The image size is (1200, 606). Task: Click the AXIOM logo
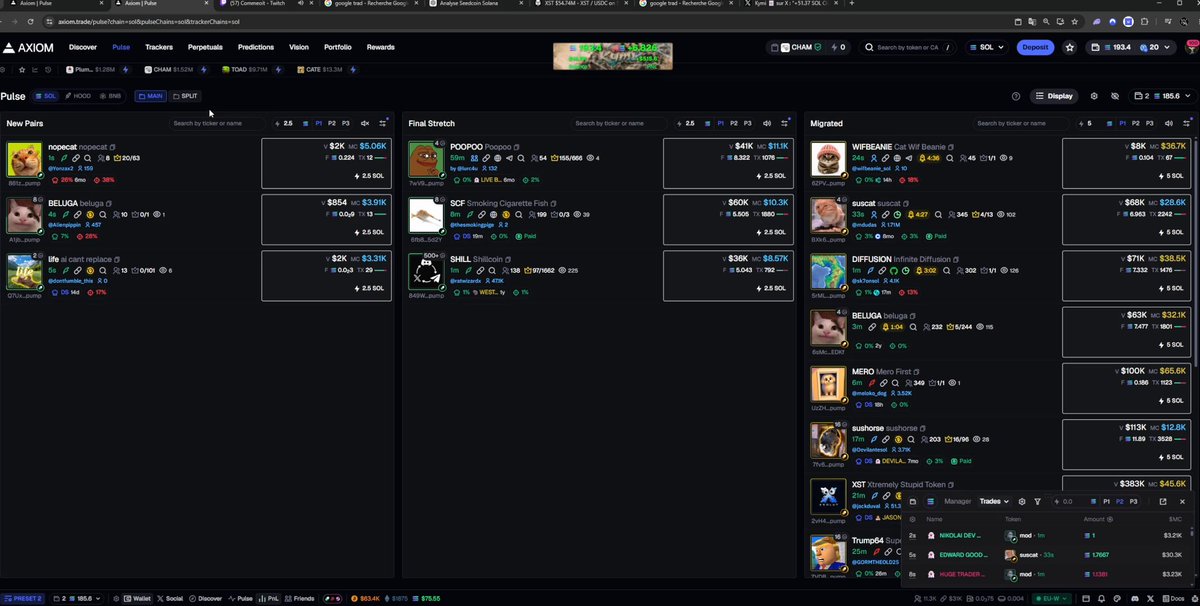coord(28,47)
